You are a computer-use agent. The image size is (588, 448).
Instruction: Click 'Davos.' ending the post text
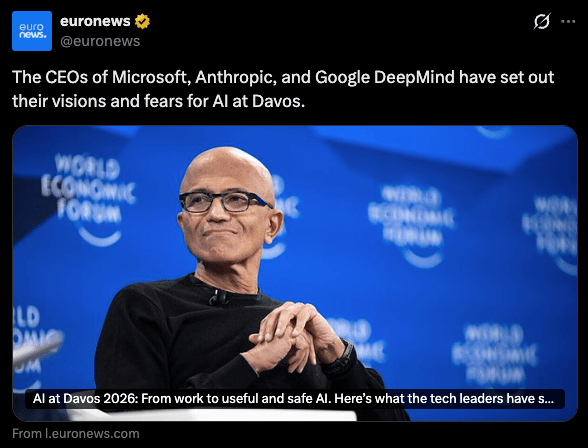(279, 101)
